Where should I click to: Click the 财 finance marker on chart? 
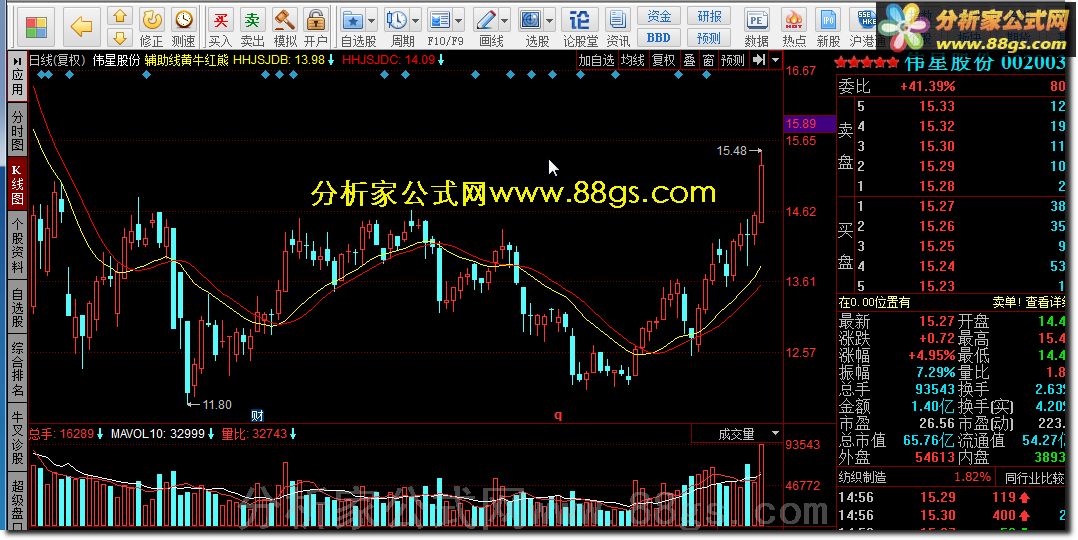point(257,415)
